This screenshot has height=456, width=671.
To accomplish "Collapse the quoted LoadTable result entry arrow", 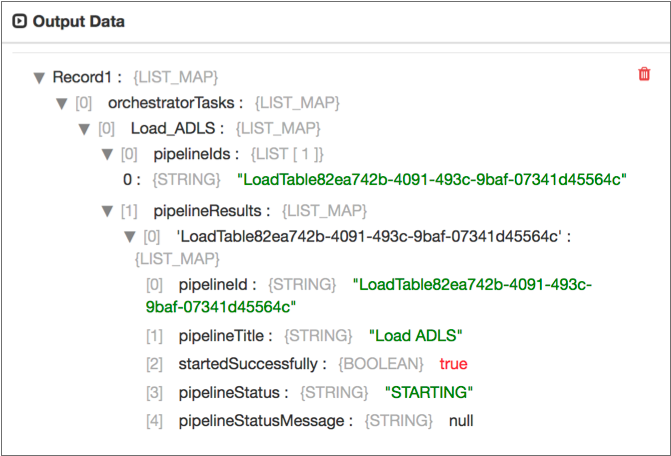I will point(129,237).
